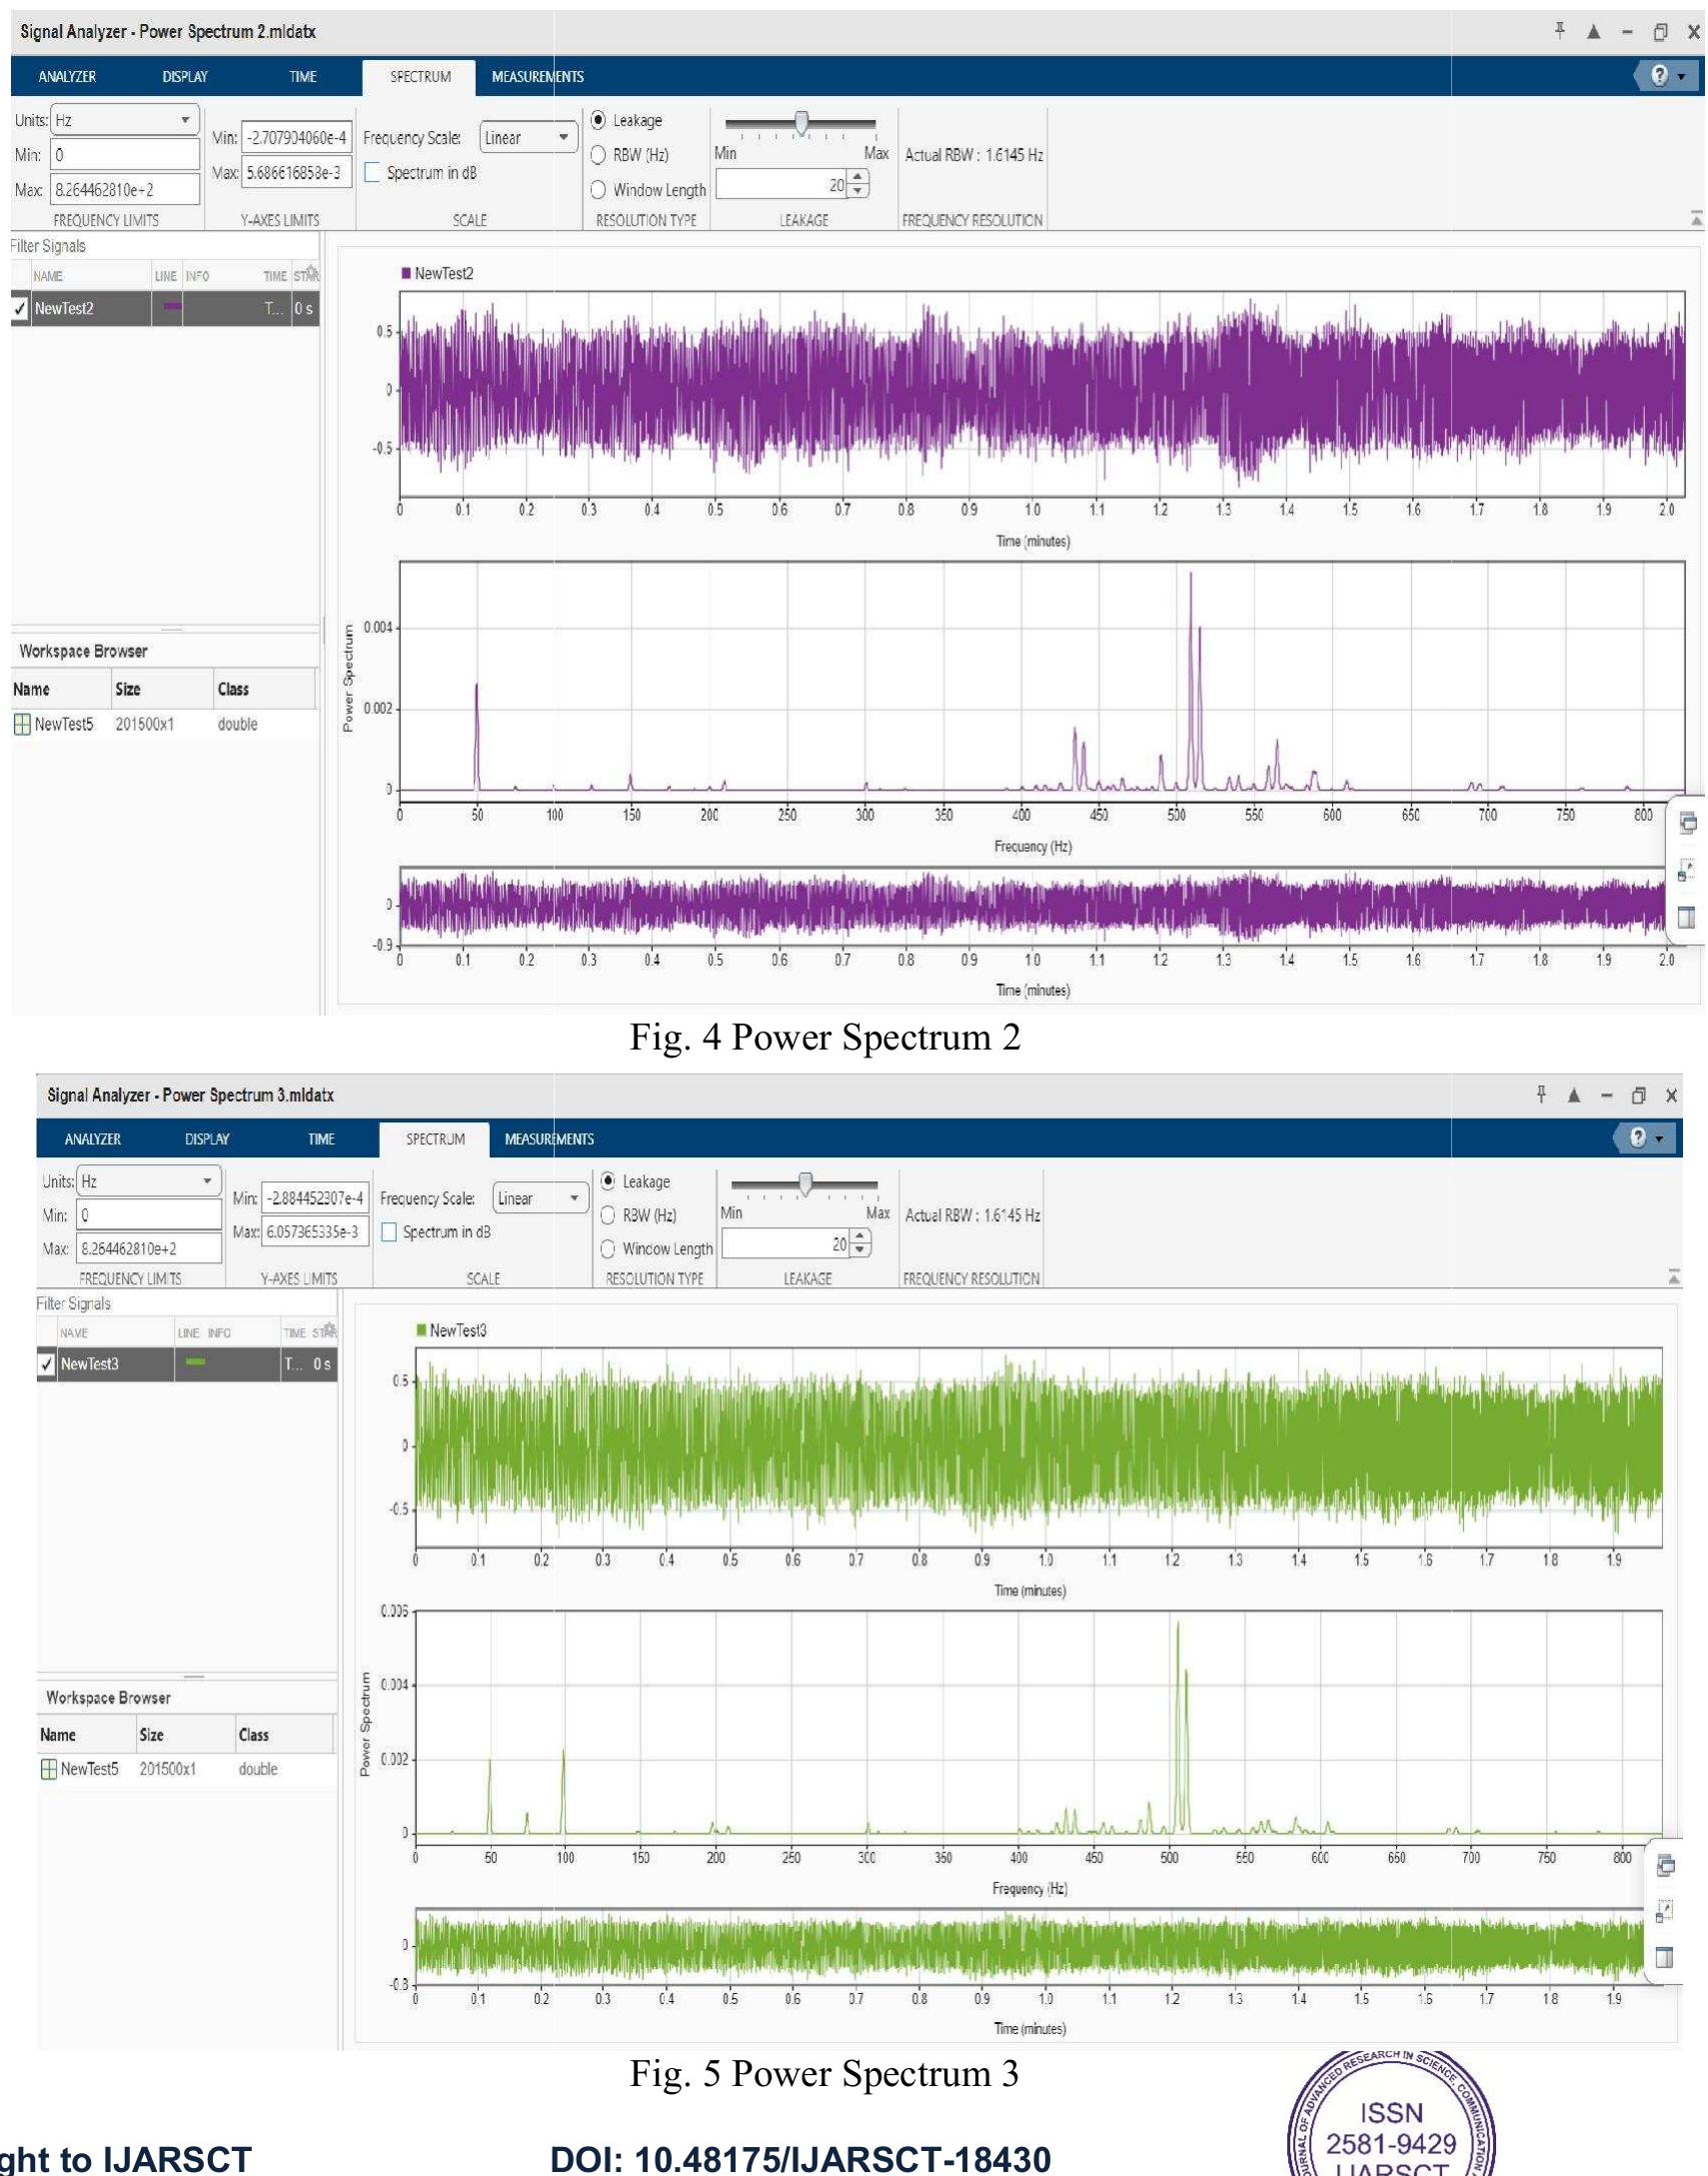The height and width of the screenshot is (2176, 1708).
Task: Increase leakage stepper value in Power Spectrum 2
Action: (x=858, y=177)
